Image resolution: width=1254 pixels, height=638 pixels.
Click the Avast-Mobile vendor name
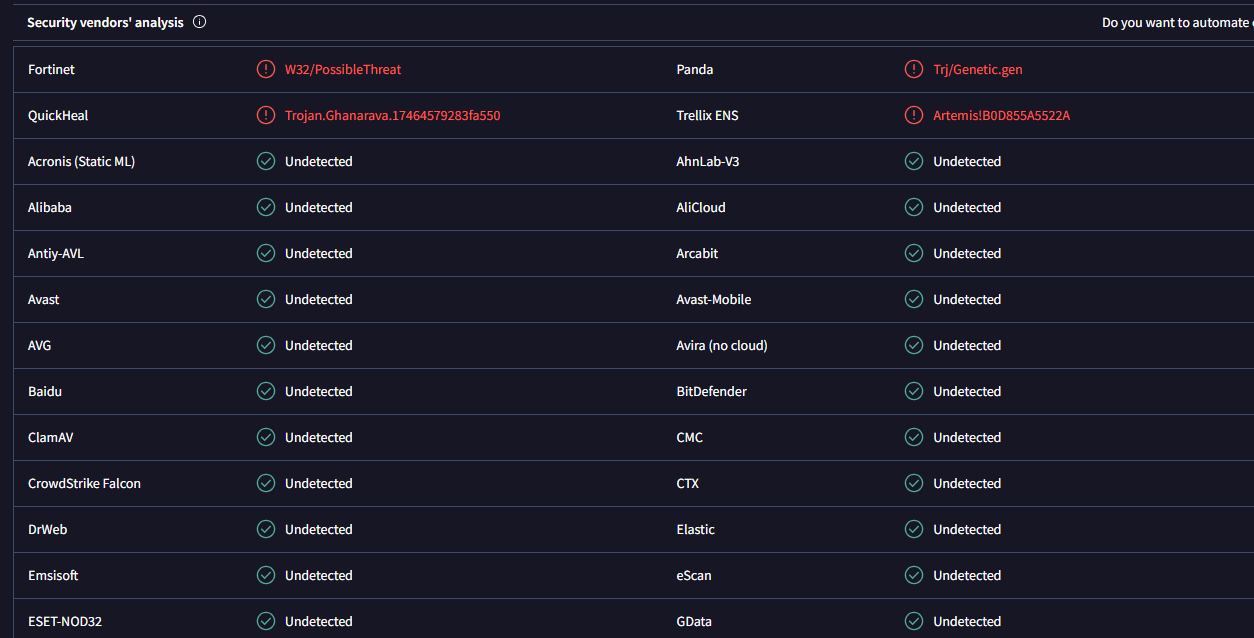(x=714, y=299)
